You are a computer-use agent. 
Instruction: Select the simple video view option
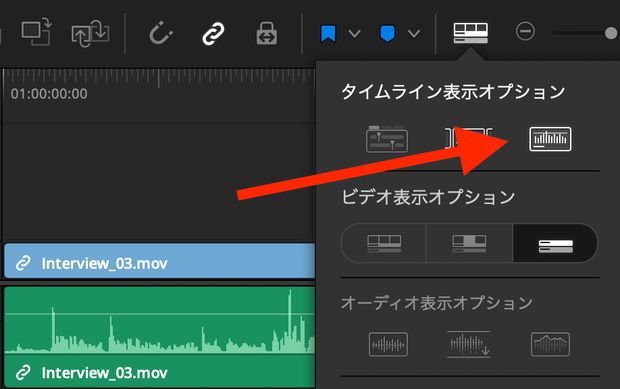click(555, 243)
